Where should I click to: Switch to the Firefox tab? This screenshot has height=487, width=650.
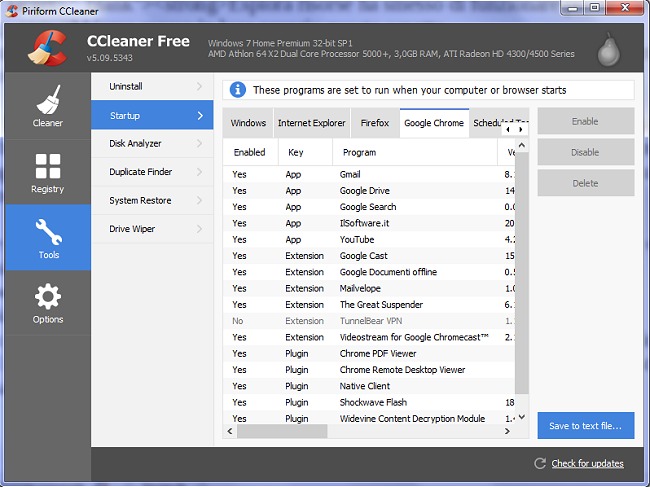[x=375, y=123]
